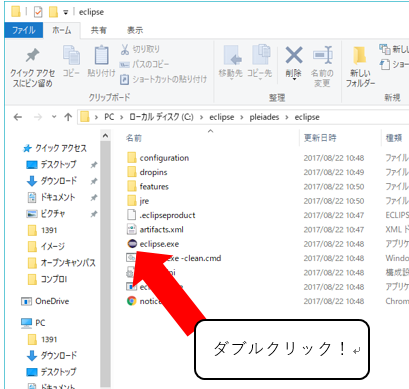Screen dimensions: 409x389
Task: Click the 2017/08/22 10:47 date of artifacts.xml
Action: tap(334, 229)
